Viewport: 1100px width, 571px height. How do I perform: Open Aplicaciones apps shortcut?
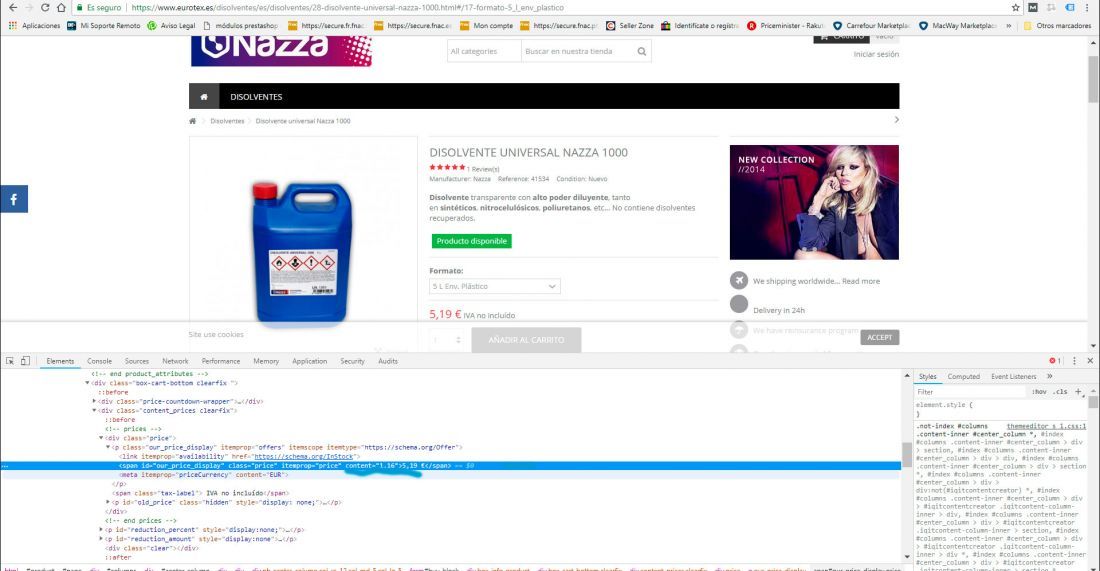(x=34, y=25)
